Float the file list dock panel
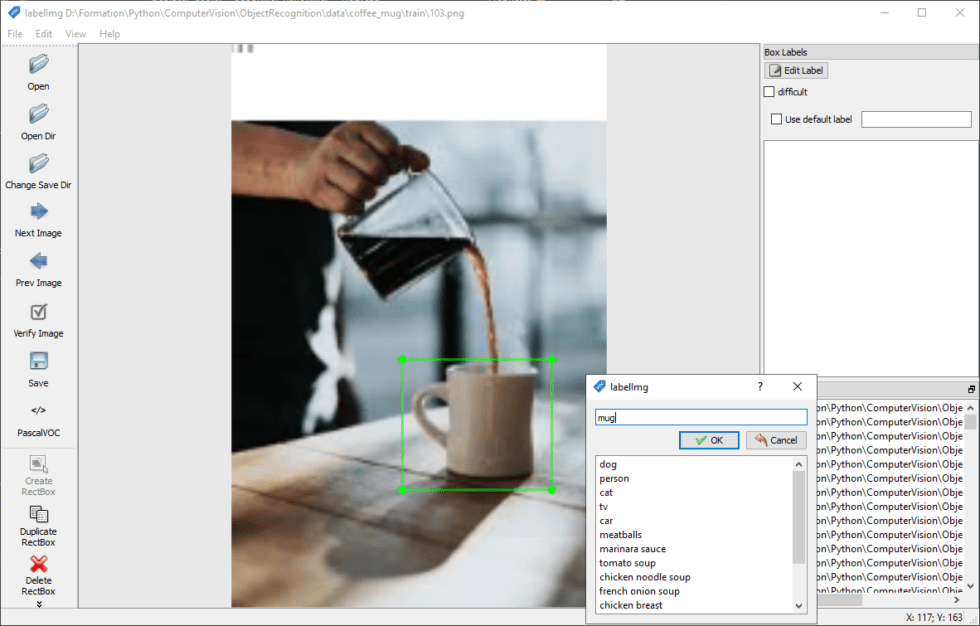This screenshot has height=626, width=980. pos(970,389)
